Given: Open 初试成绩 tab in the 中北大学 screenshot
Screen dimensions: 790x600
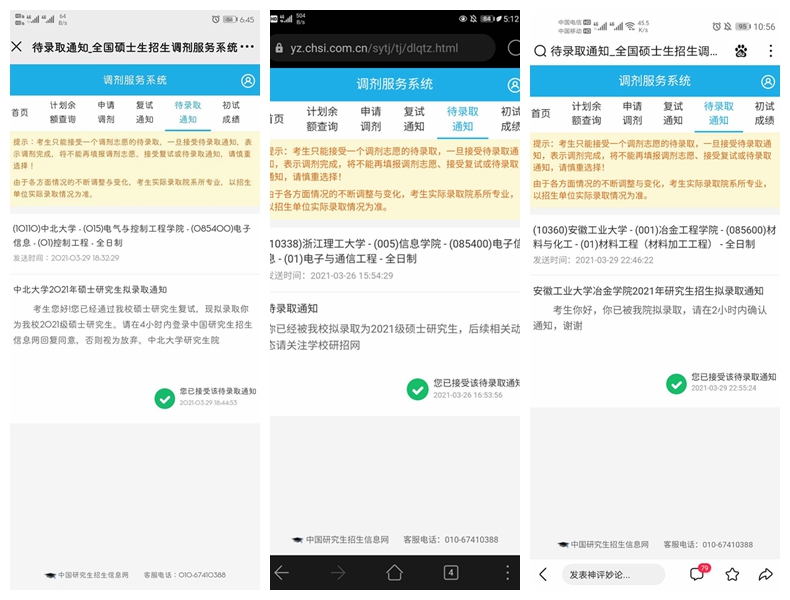Looking at the screenshot, I should (231, 112).
